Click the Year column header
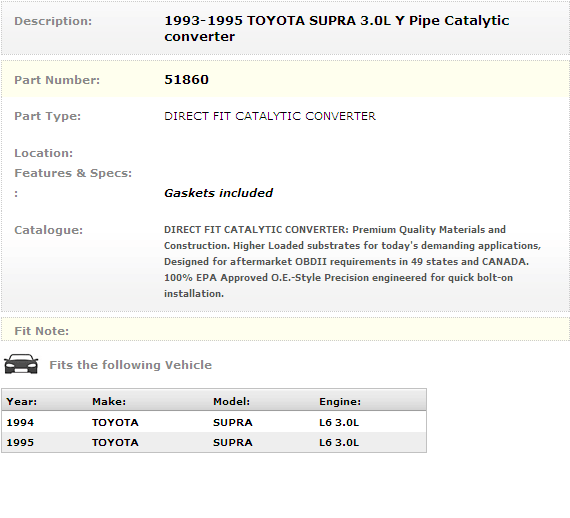The height and width of the screenshot is (518, 570). (22, 401)
